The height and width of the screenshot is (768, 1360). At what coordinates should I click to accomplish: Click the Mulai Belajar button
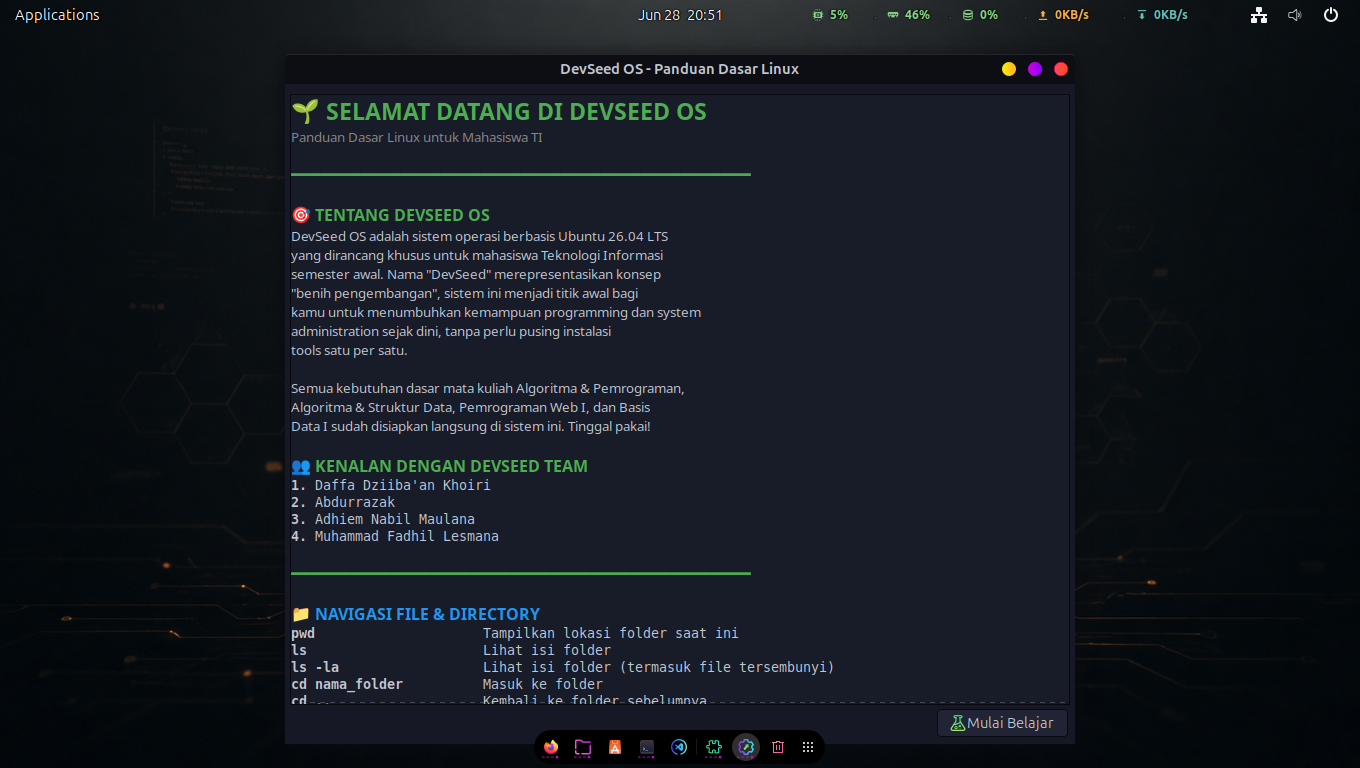click(x=1002, y=722)
